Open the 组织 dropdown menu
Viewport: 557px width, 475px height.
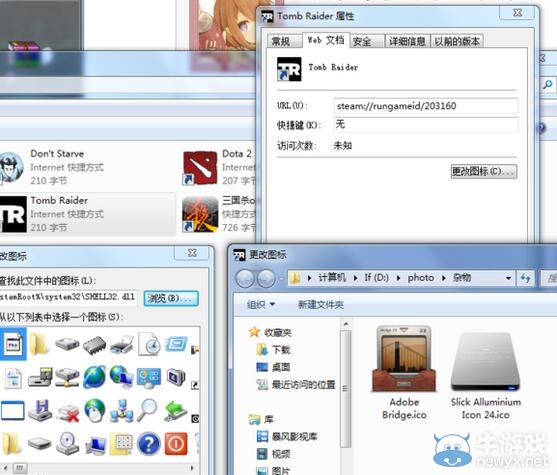[261, 304]
